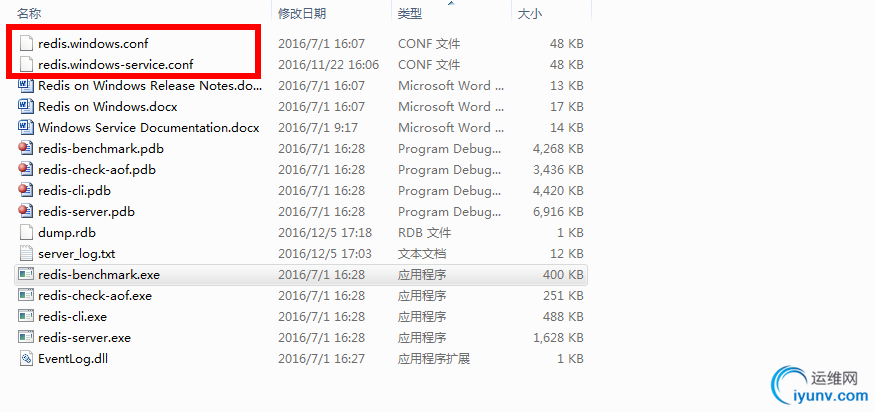Select the redis-benchmark.pdb file name
874x412 pixels.
tap(101, 149)
